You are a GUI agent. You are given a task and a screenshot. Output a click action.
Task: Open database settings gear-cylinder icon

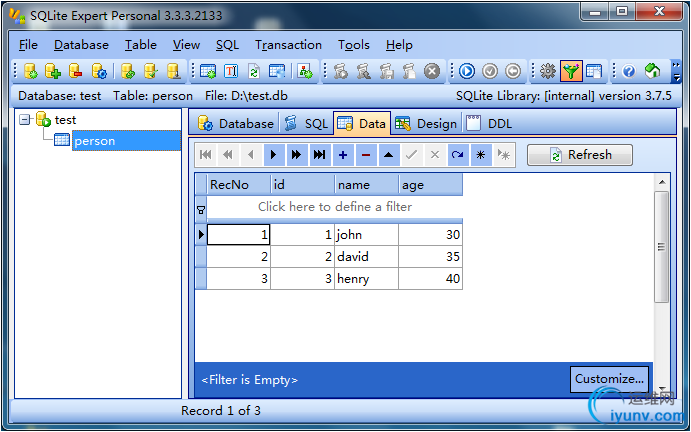(x=99, y=71)
